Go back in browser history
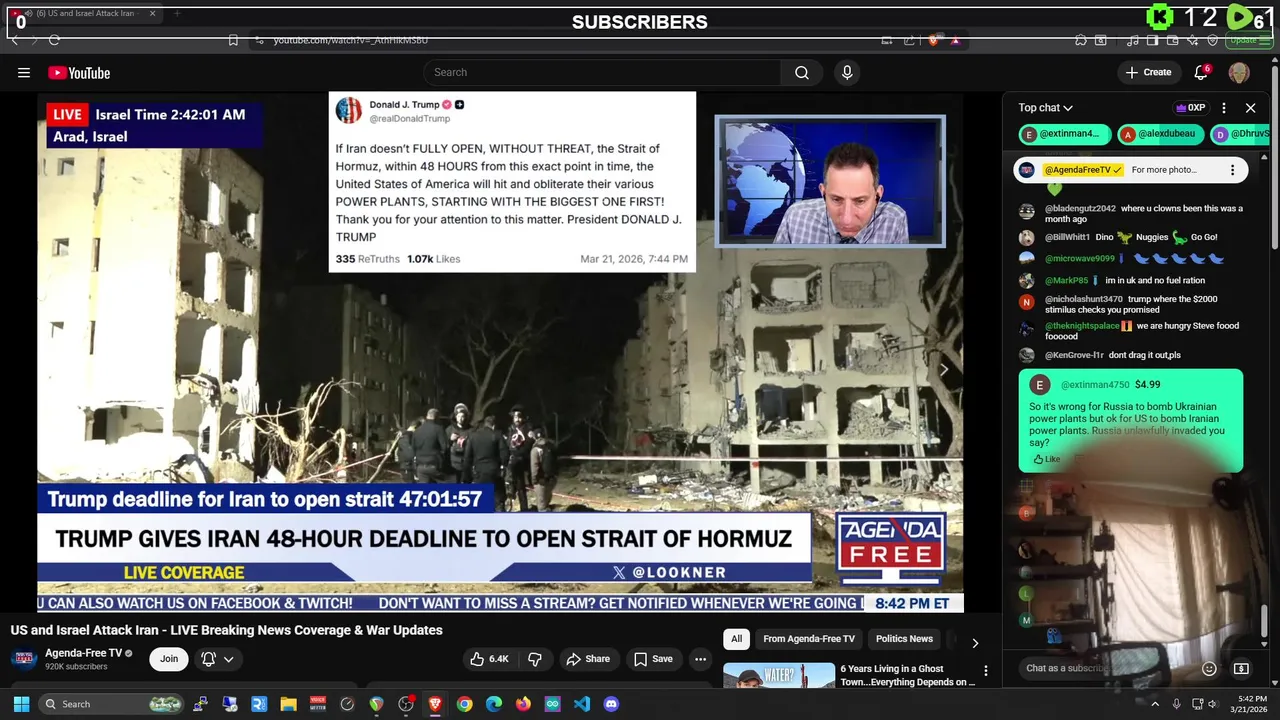 click(14, 40)
